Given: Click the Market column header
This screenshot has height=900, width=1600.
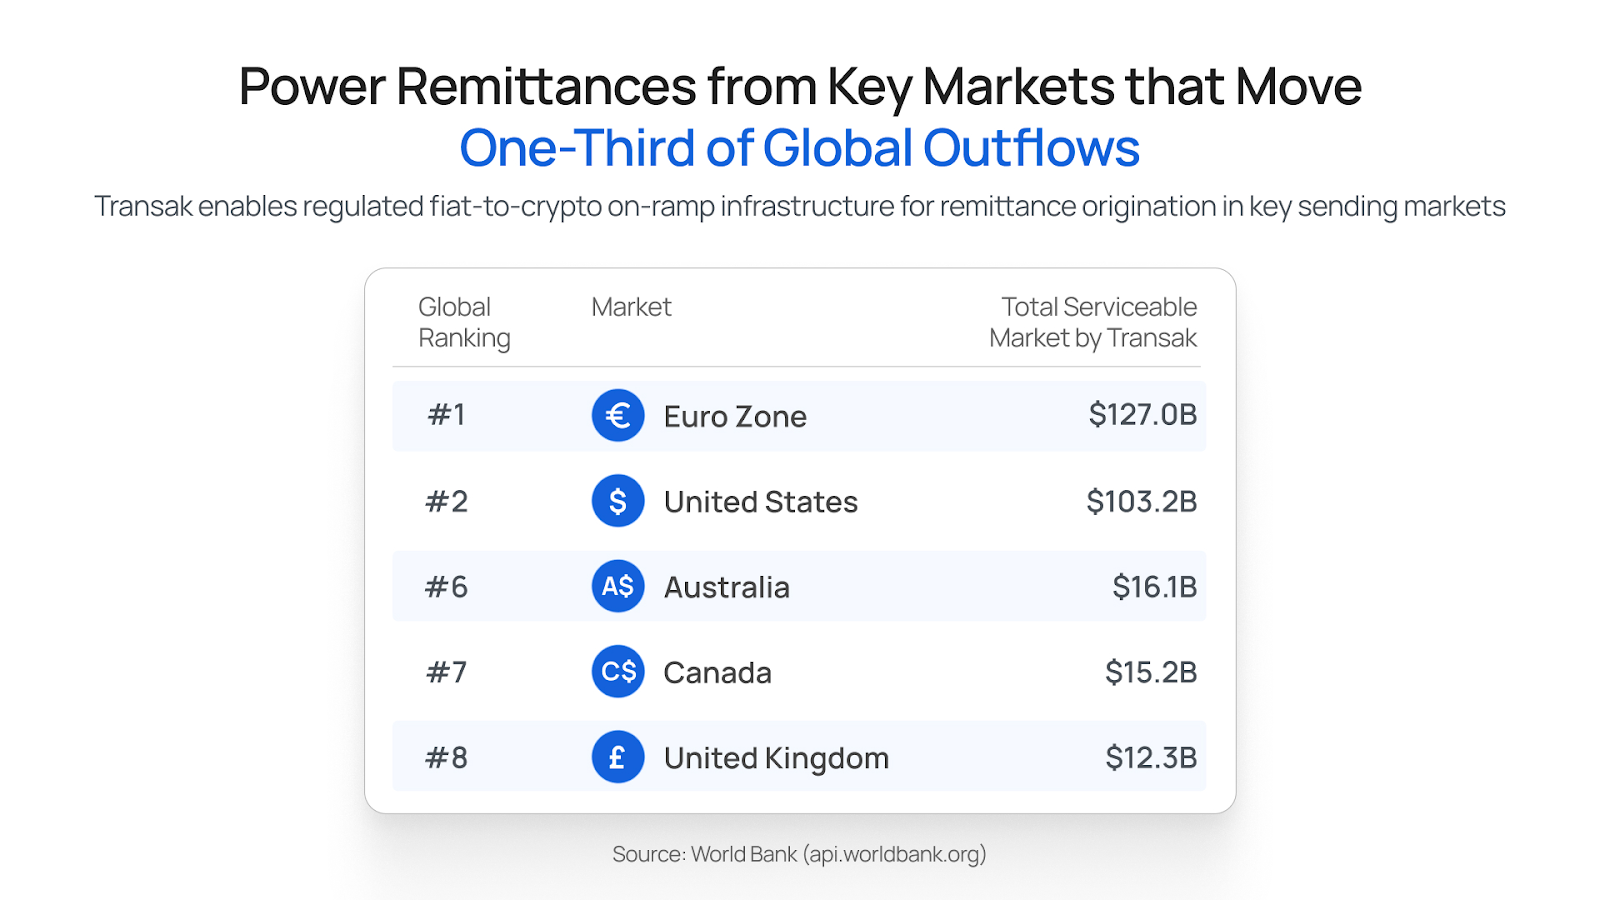Looking at the screenshot, I should (631, 307).
